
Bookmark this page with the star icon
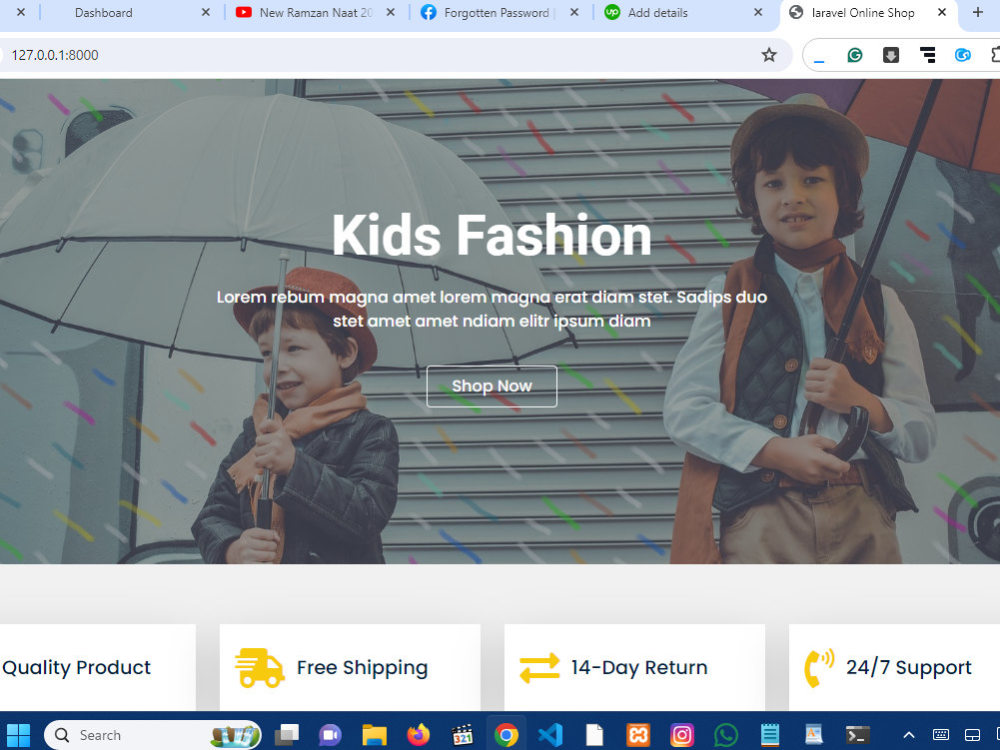[769, 55]
